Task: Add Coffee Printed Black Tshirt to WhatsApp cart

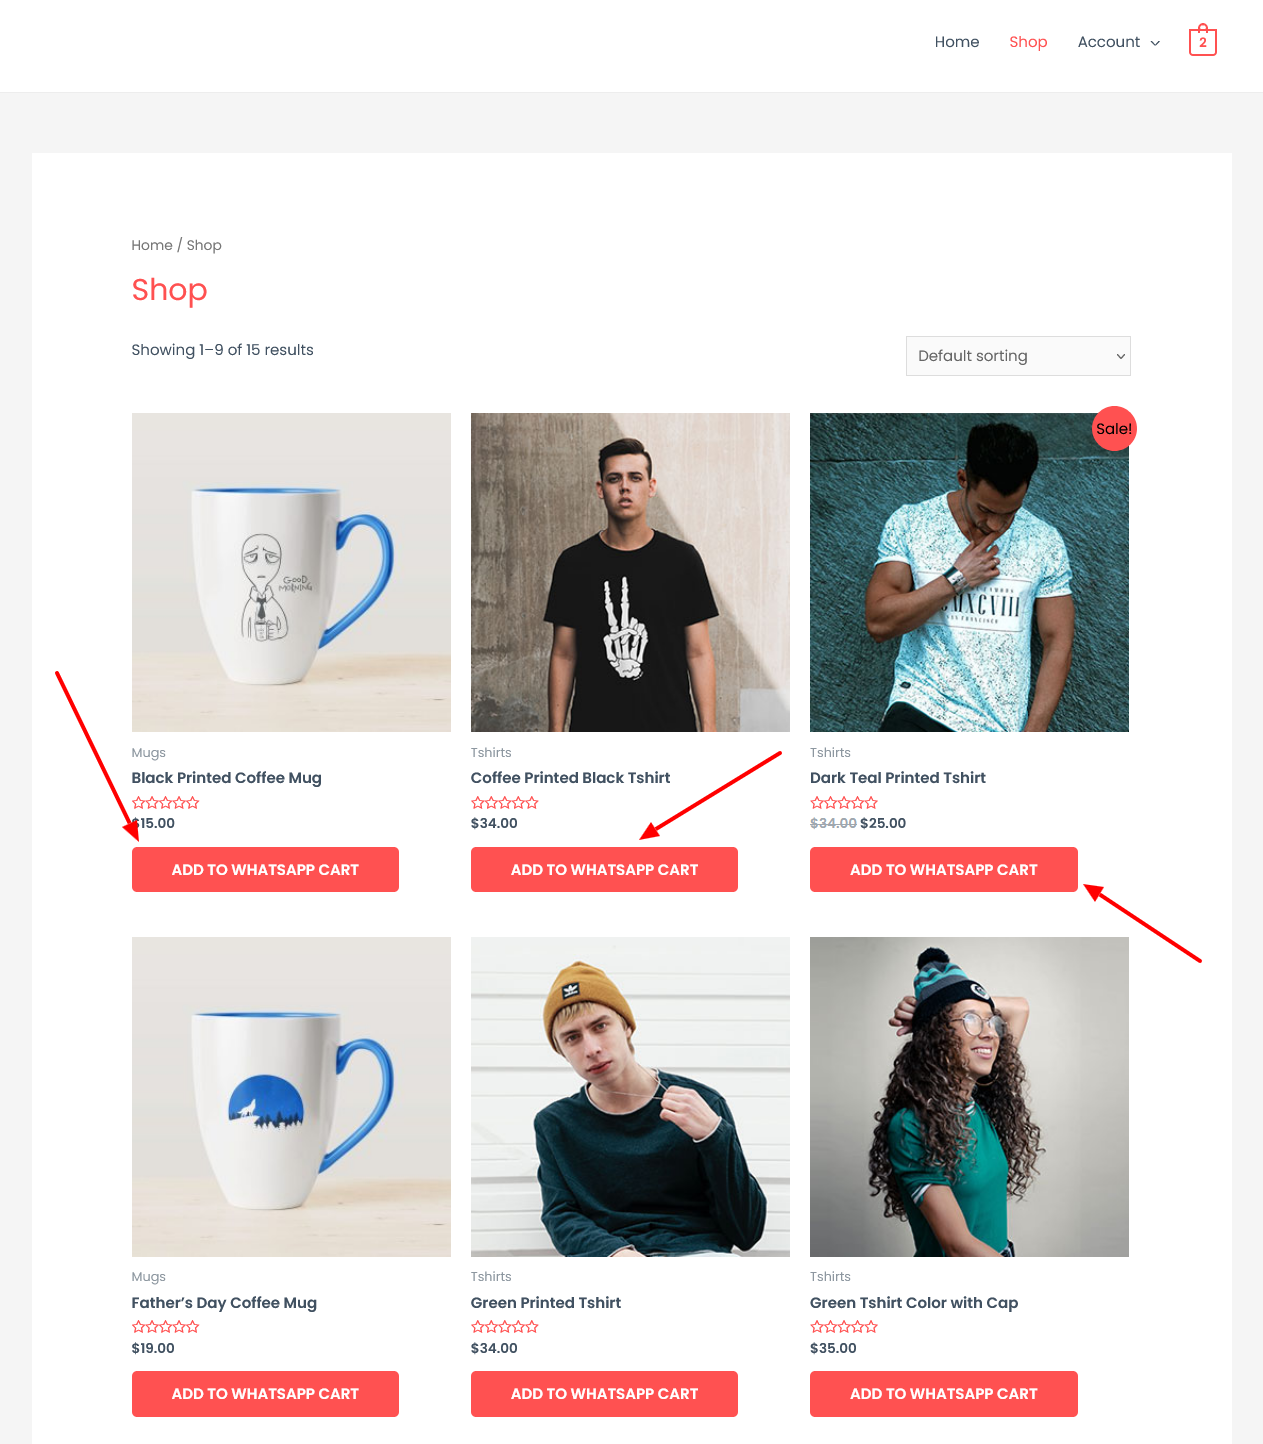Action: pos(604,870)
